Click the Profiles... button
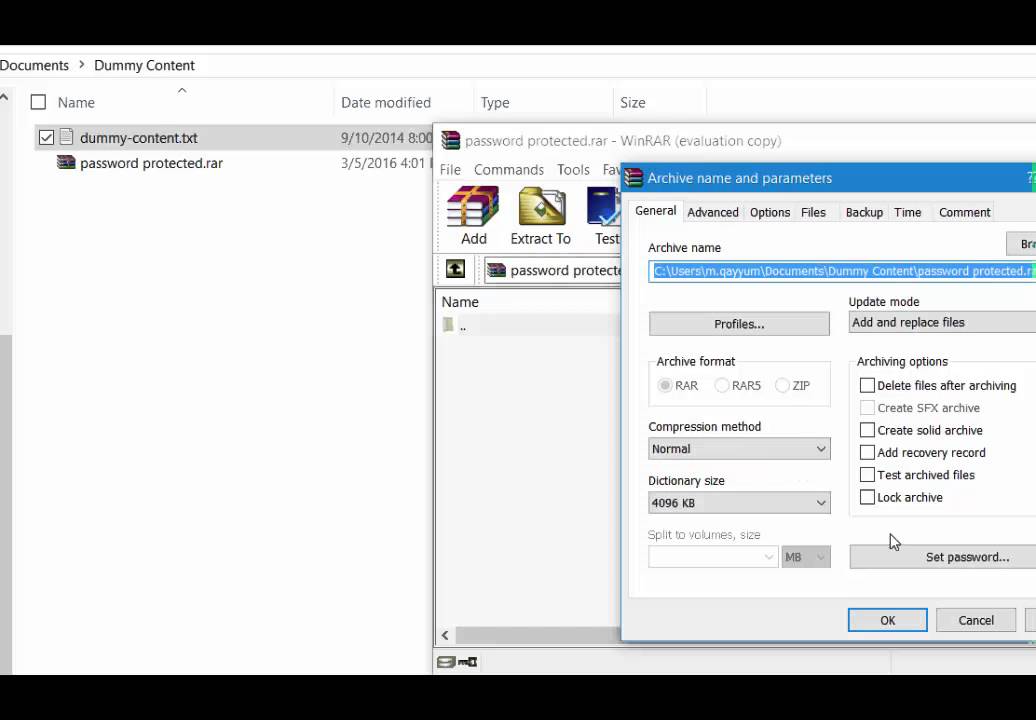 pyautogui.click(x=739, y=324)
